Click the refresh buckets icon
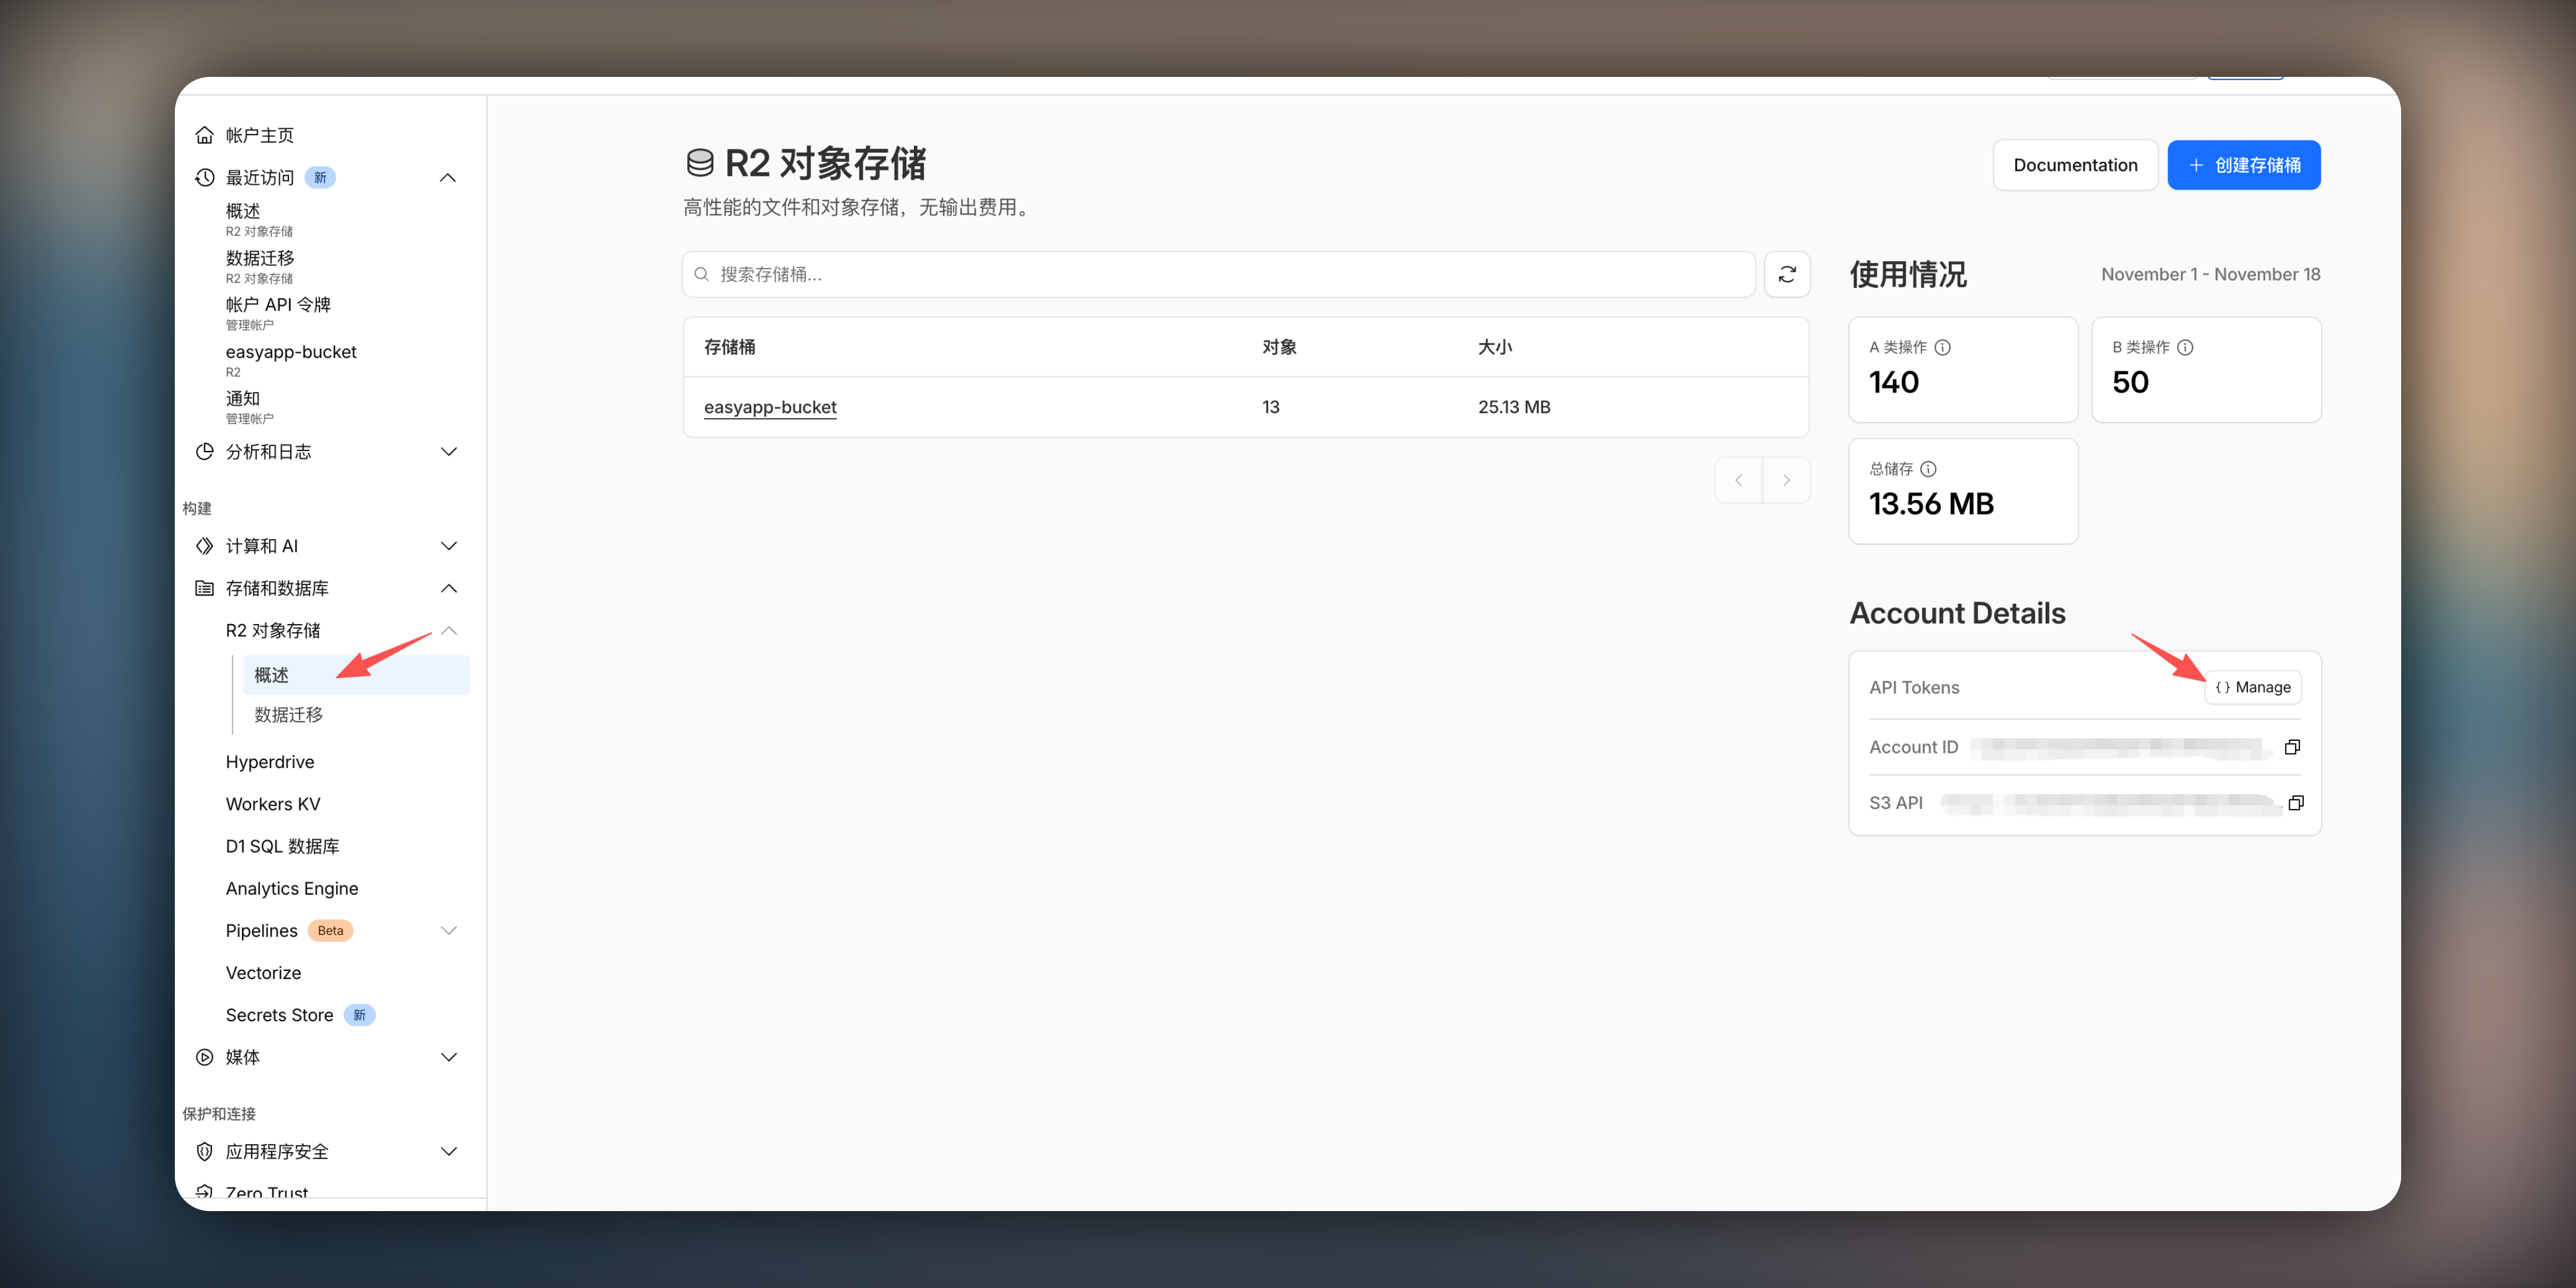 (1787, 274)
